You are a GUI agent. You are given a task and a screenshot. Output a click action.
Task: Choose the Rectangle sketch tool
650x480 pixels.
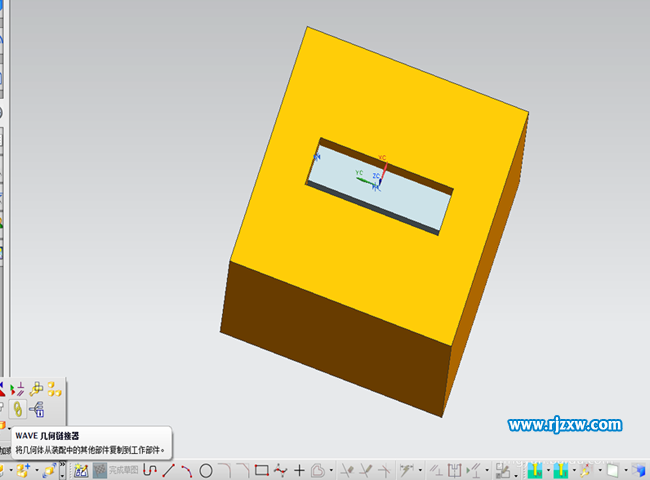click(262, 470)
